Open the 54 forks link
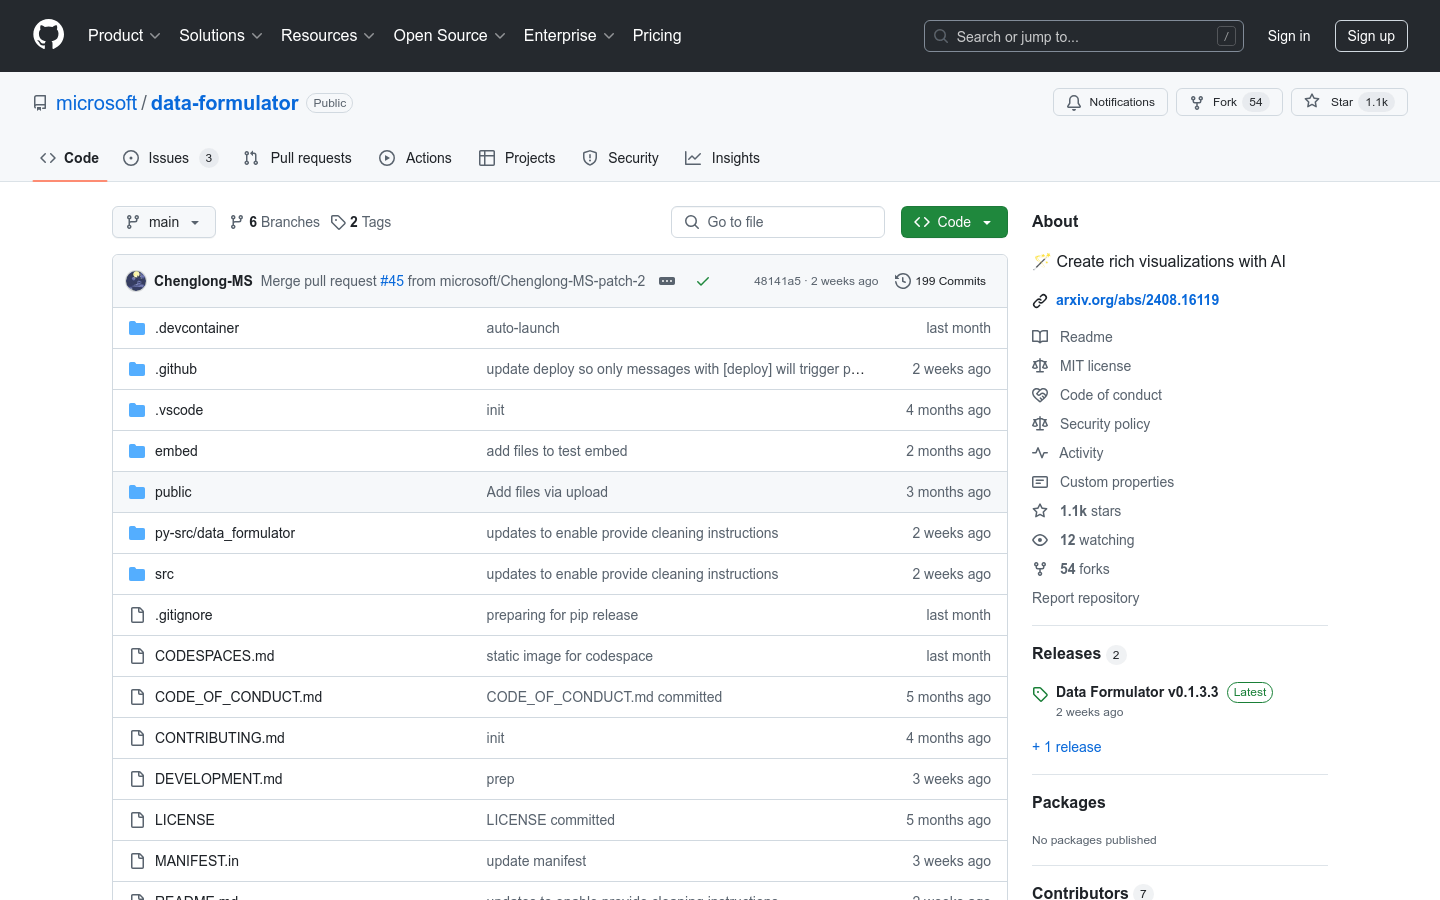1440x900 pixels. click(x=1085, y=569)
